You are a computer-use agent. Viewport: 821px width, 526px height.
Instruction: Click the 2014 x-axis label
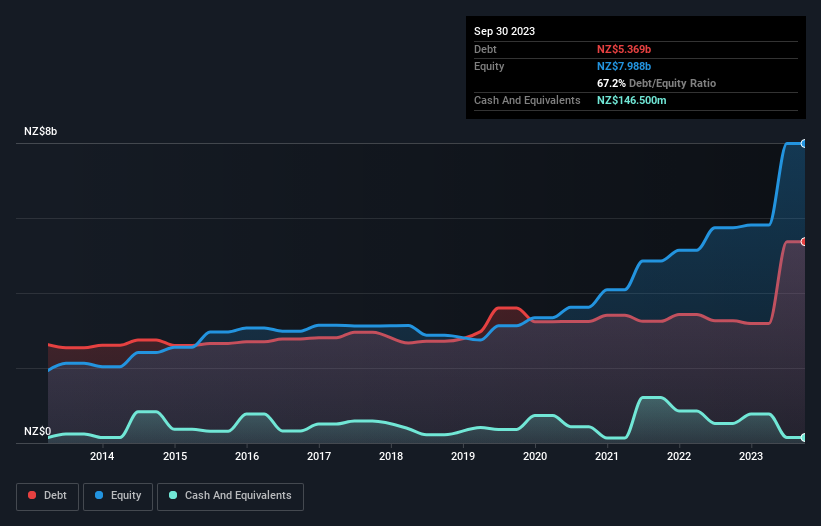pos(102,456)
